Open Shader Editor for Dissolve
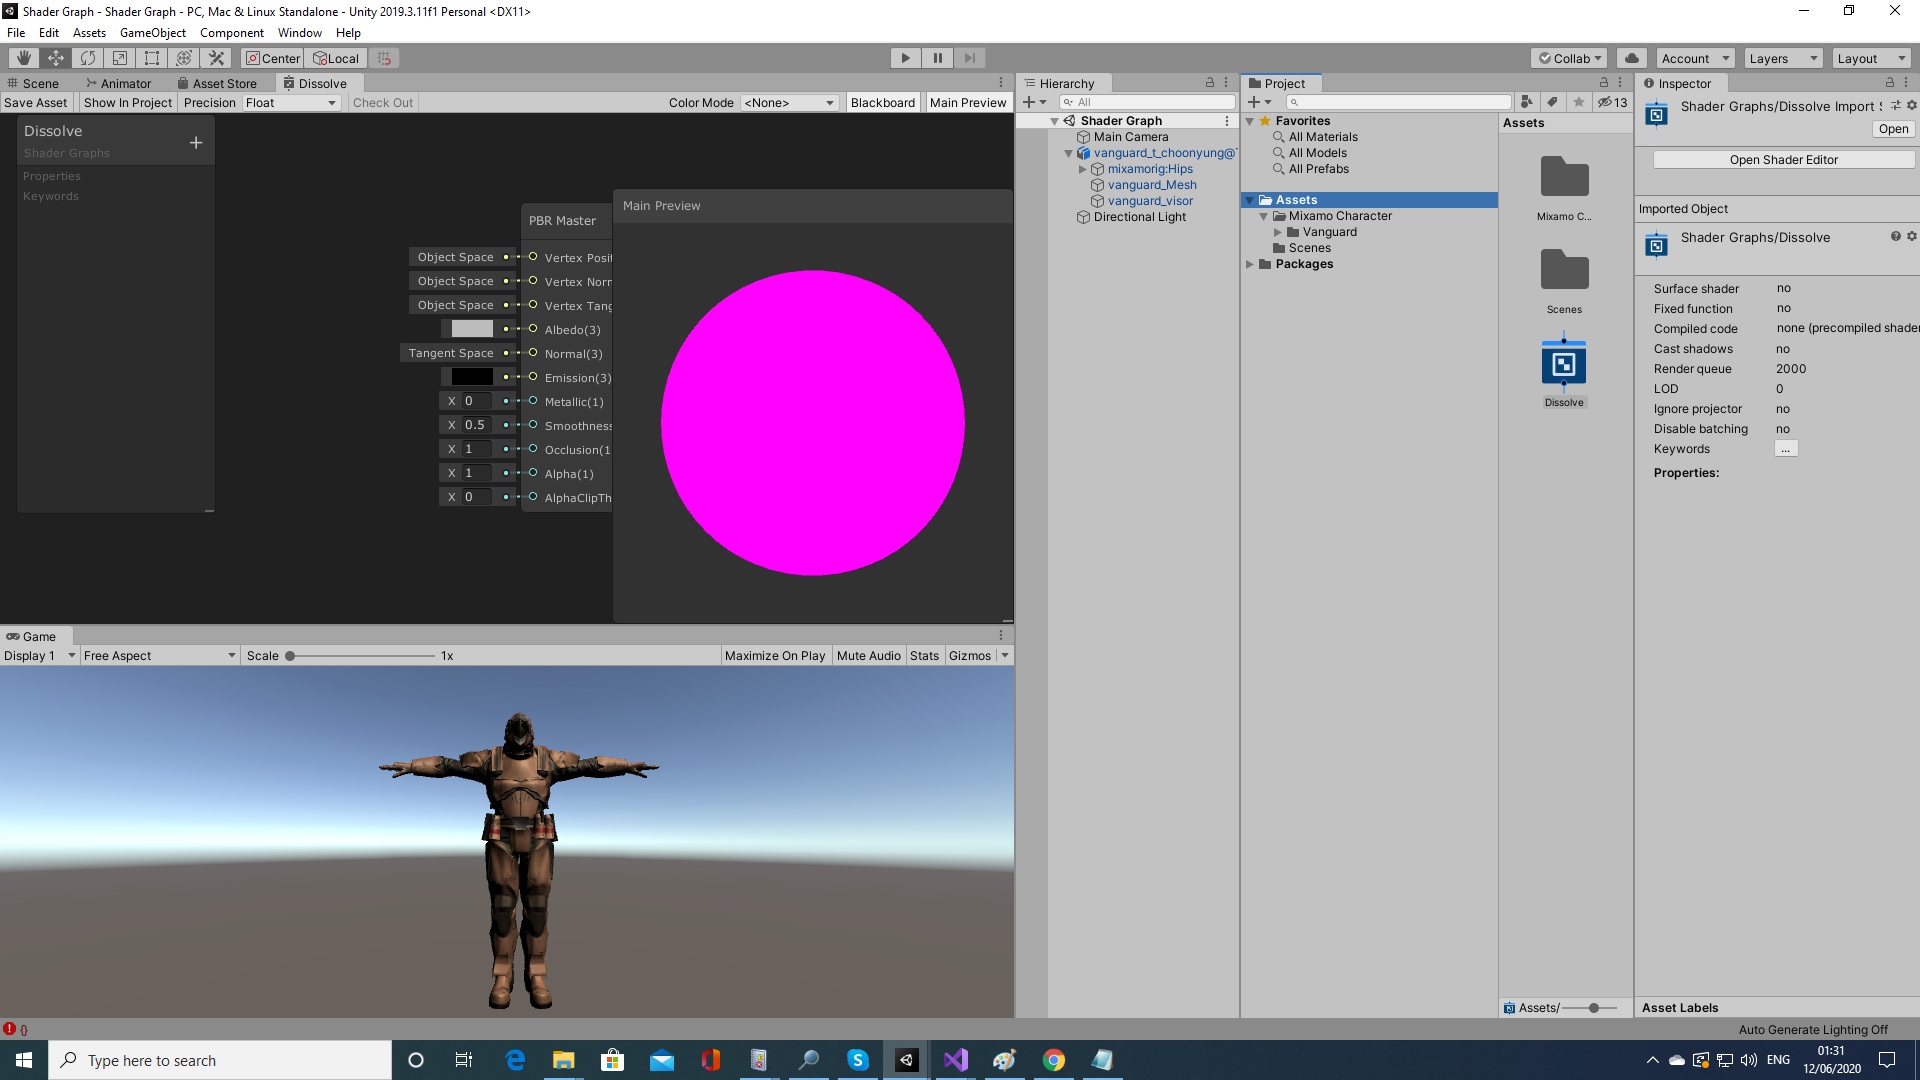The height and width of the screenshot is (1080, 1920). pos(1783,158)
